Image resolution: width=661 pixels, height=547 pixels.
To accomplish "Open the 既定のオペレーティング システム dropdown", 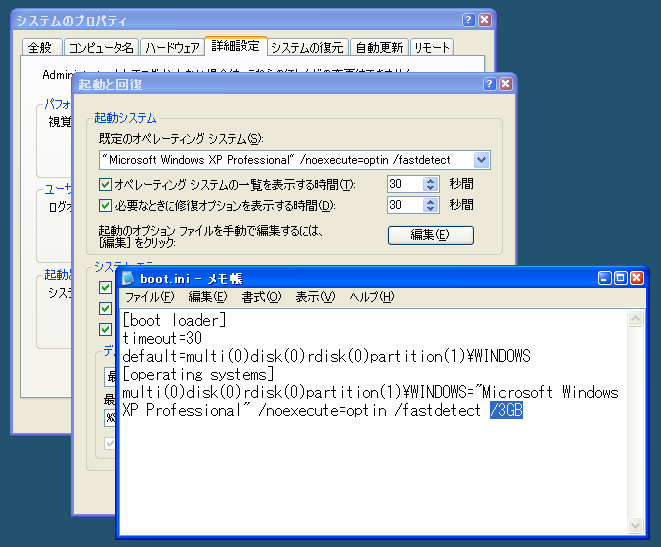I will point(481,160).
